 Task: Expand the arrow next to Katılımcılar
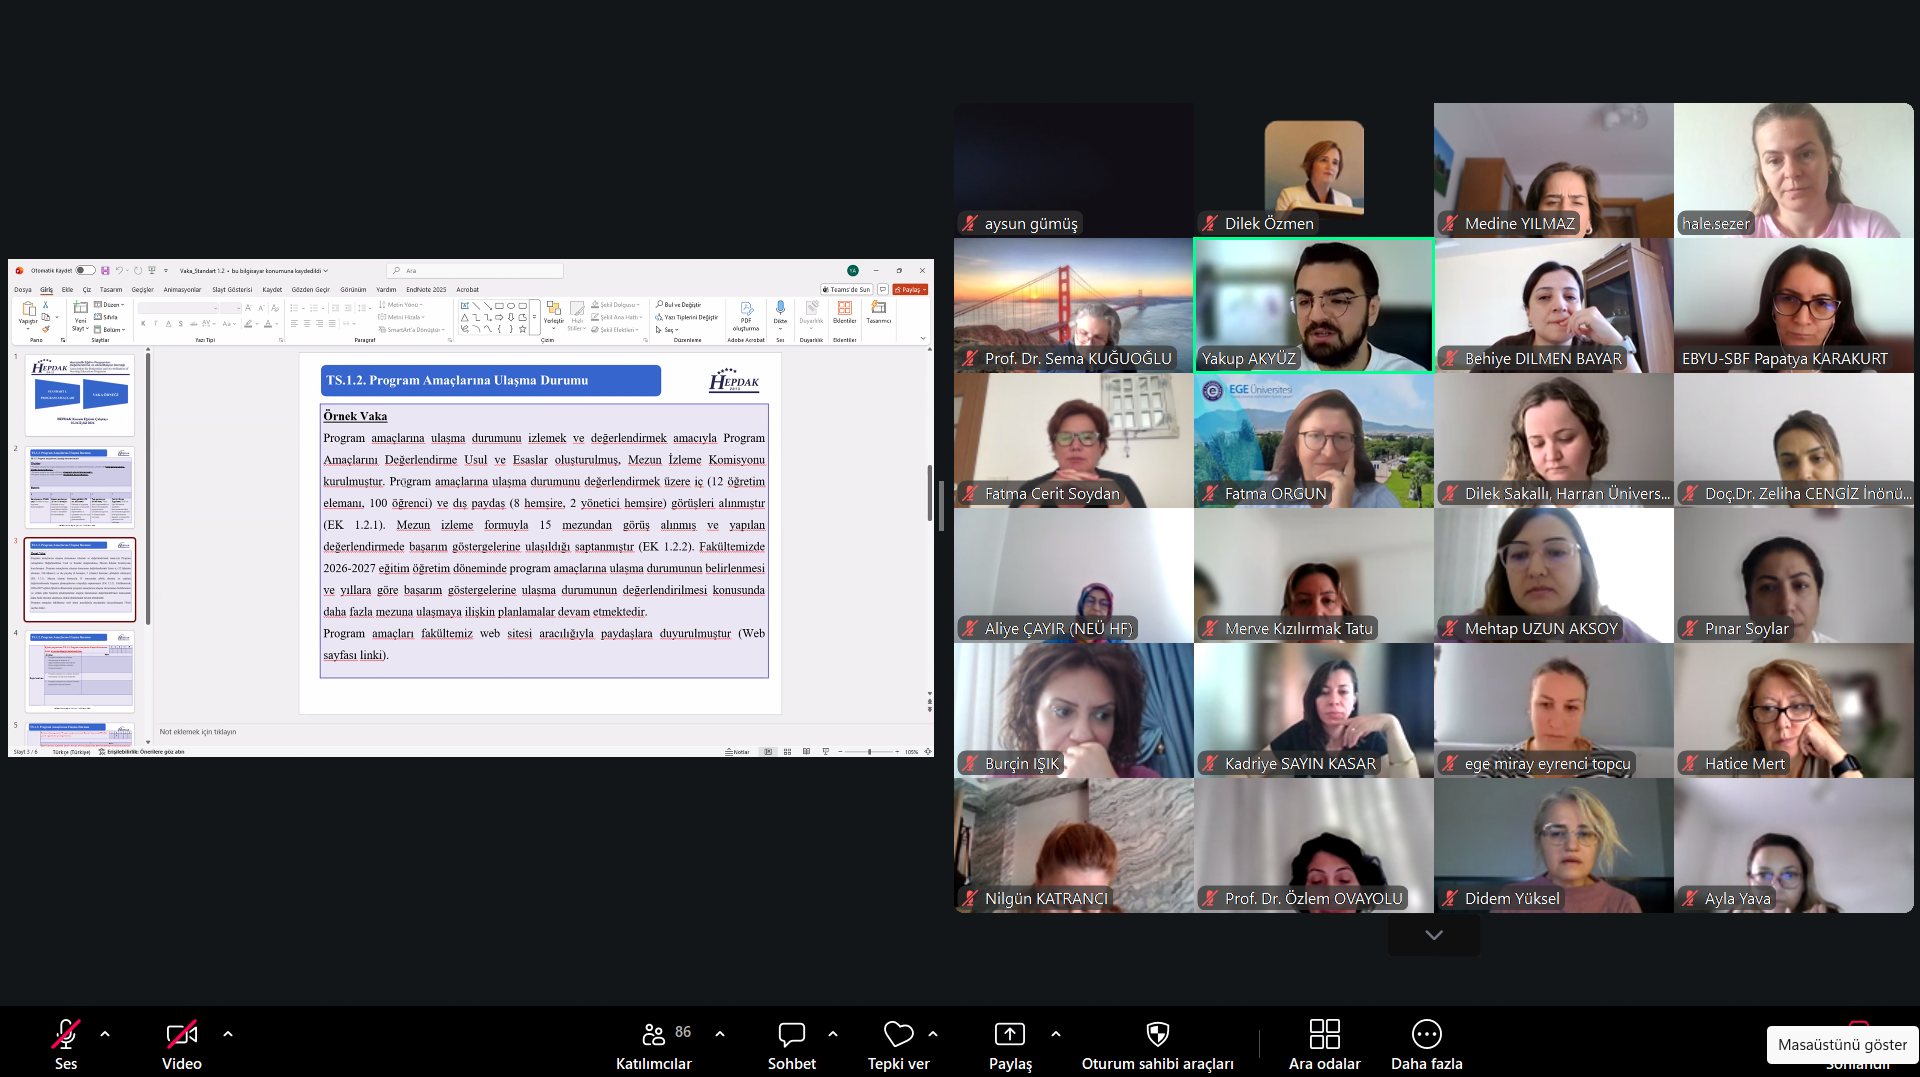point(720,1034)
